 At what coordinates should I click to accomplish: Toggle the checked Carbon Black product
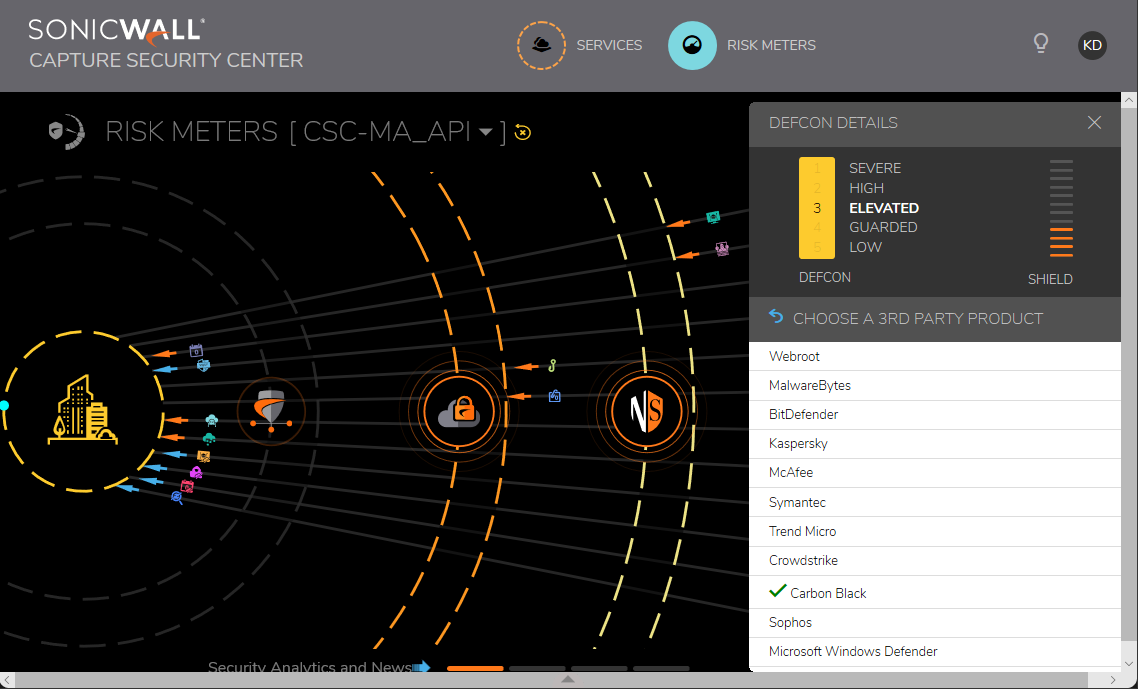[x=935, y=592]
